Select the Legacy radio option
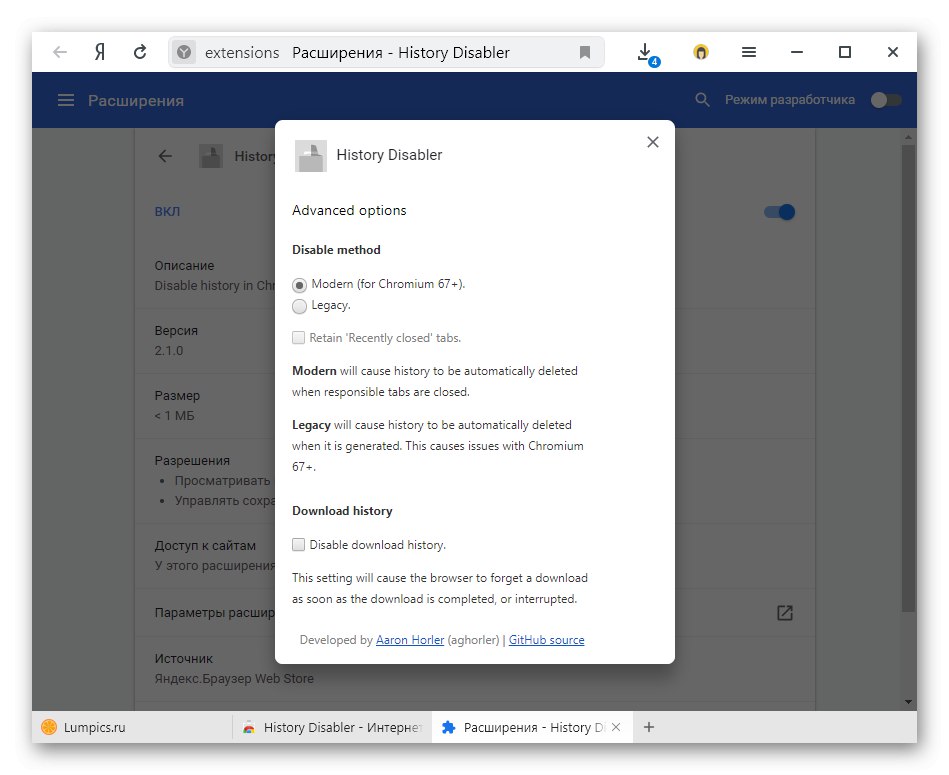Image resolution: width=949 pixels, height=775 pixels. pos(299,306)
